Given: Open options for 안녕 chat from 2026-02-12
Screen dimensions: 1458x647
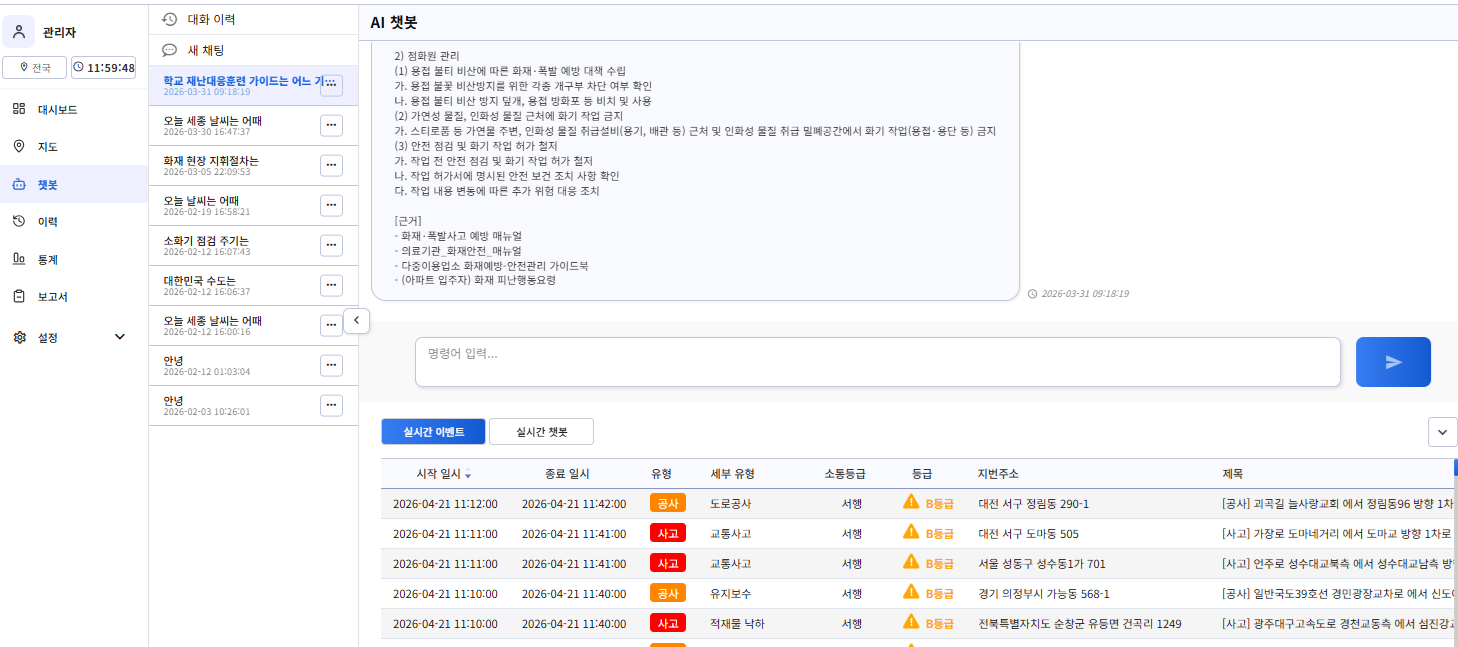Looking at the screenshot, I should click(x=332, y=365).
